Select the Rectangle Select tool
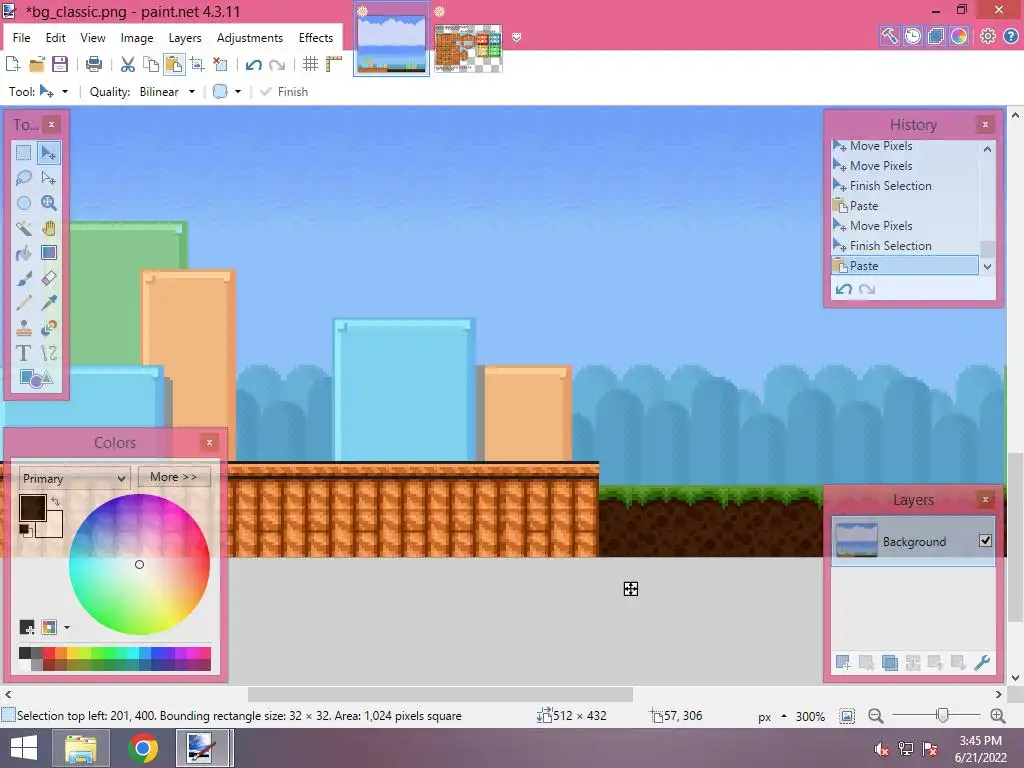This screenshot has width=1024, height=768. click(x=24, y=153)
